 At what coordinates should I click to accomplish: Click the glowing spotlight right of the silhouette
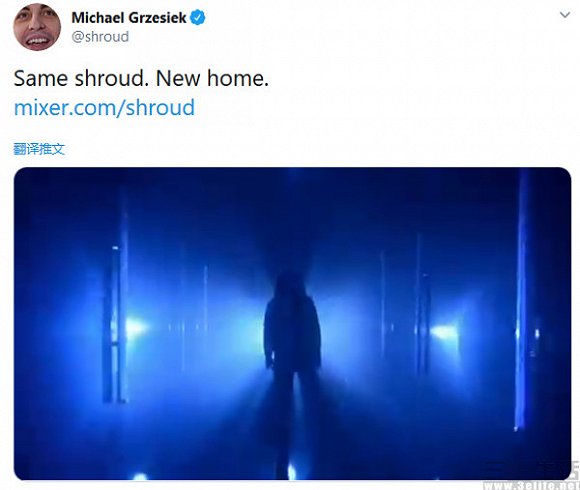pos(445,332)
